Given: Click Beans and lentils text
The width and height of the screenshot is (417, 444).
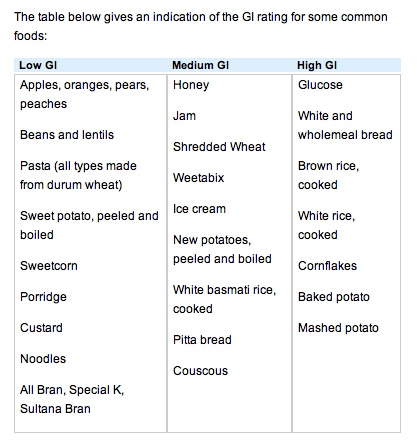Looking at the screenshot, I should tap(67, 135).
